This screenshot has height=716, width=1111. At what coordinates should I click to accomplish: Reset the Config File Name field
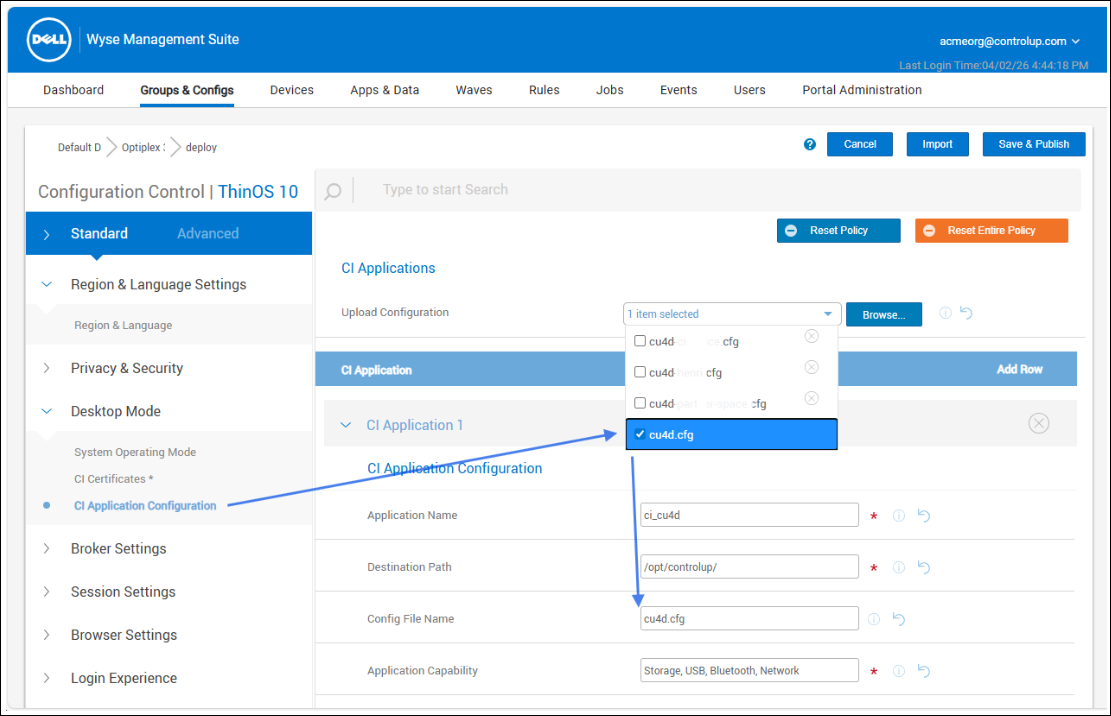899,618
